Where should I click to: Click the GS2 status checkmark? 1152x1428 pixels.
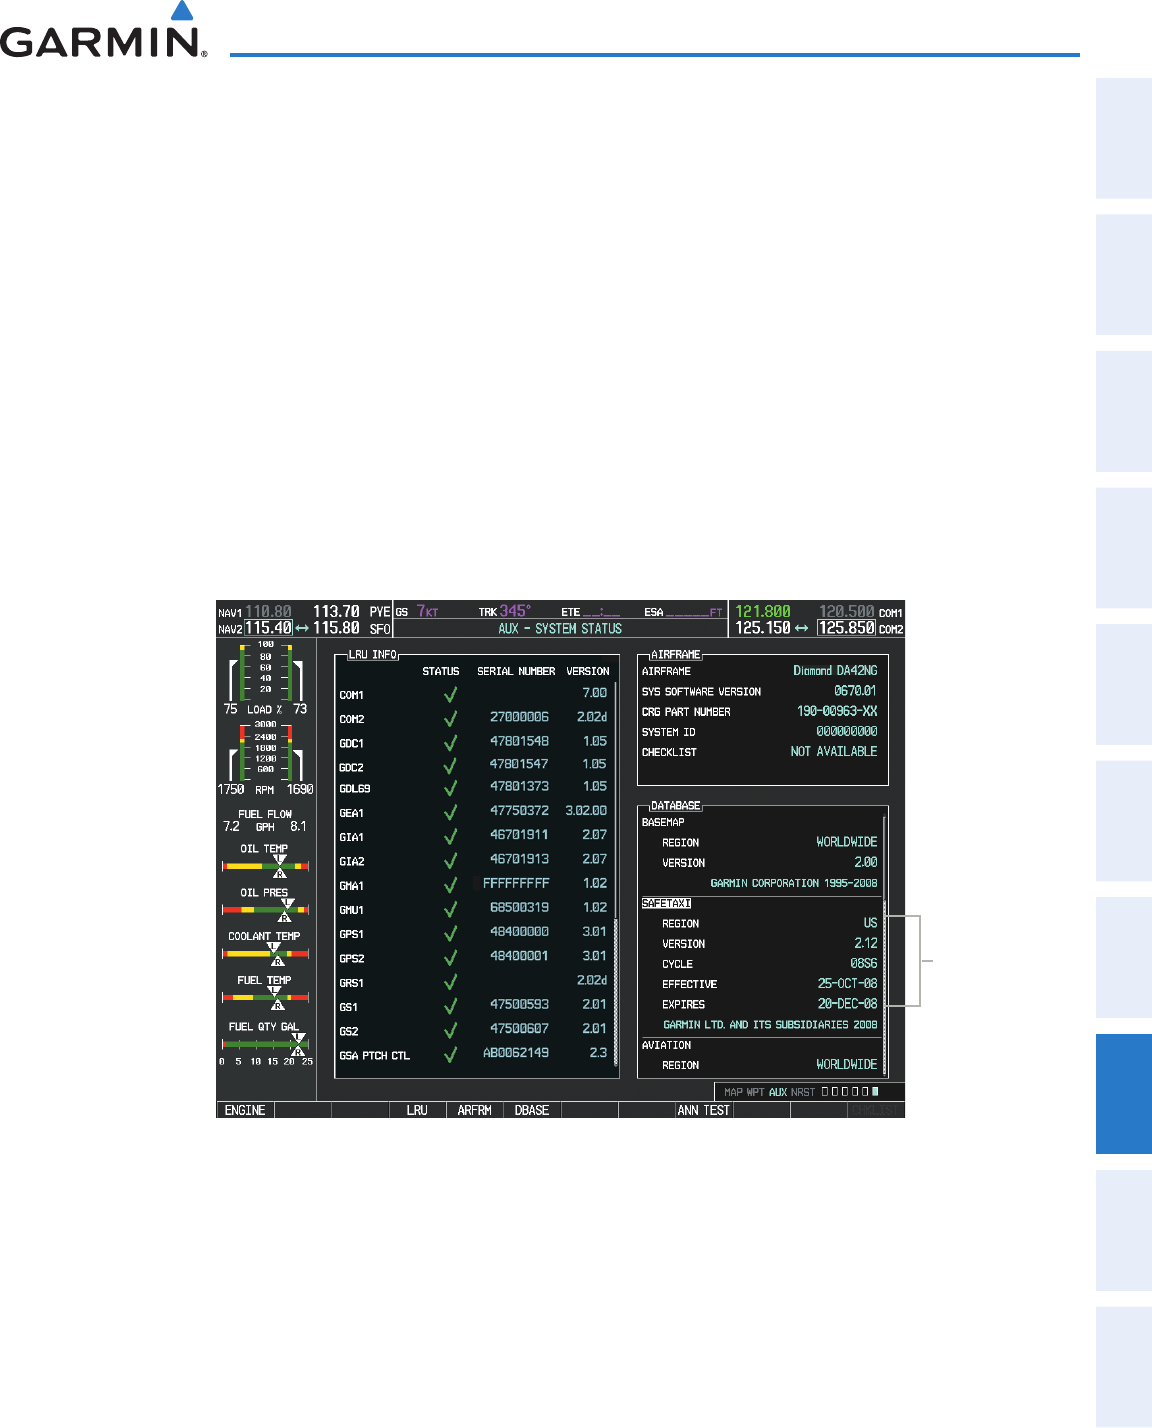[451, 1030]
